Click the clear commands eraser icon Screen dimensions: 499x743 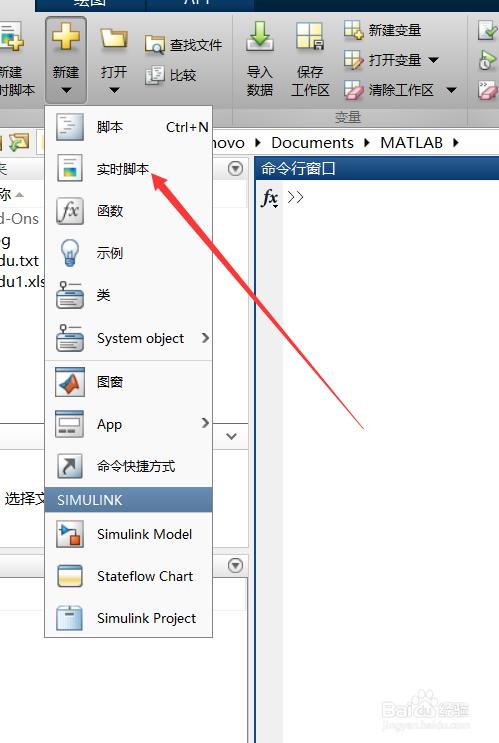click(x=487, y=90)
